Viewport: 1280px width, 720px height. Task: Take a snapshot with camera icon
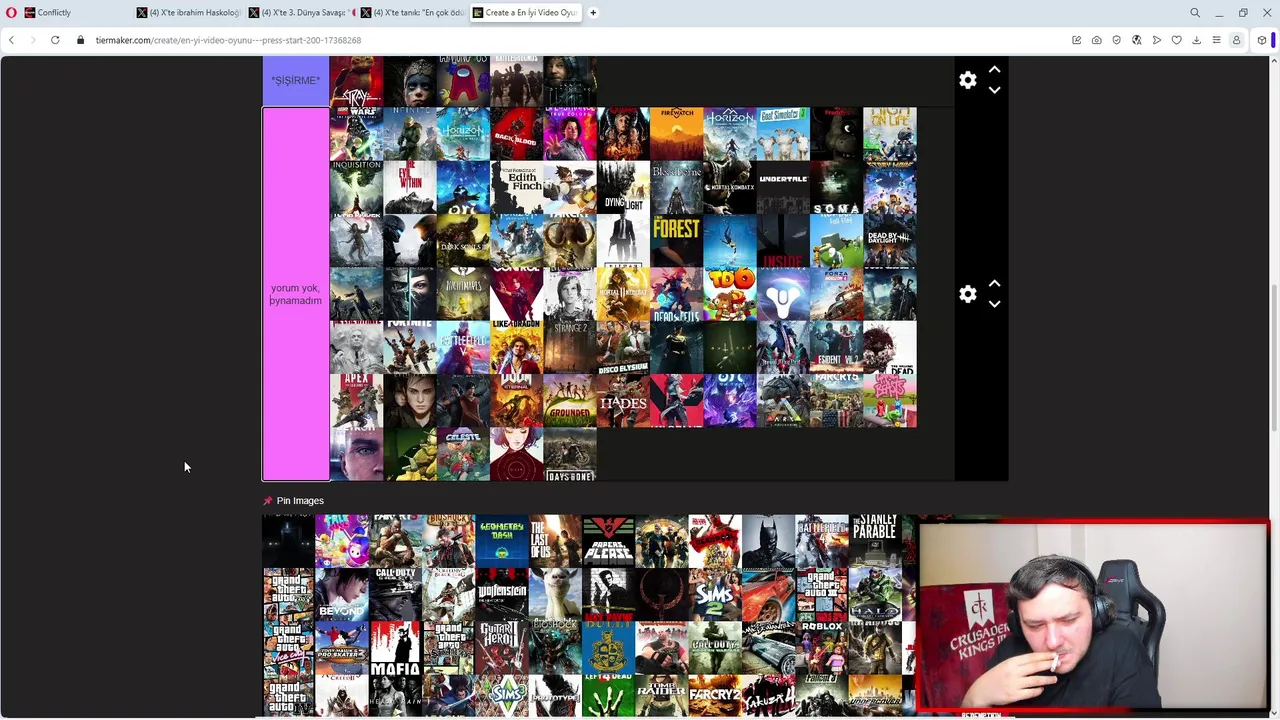coord(1097,40)
